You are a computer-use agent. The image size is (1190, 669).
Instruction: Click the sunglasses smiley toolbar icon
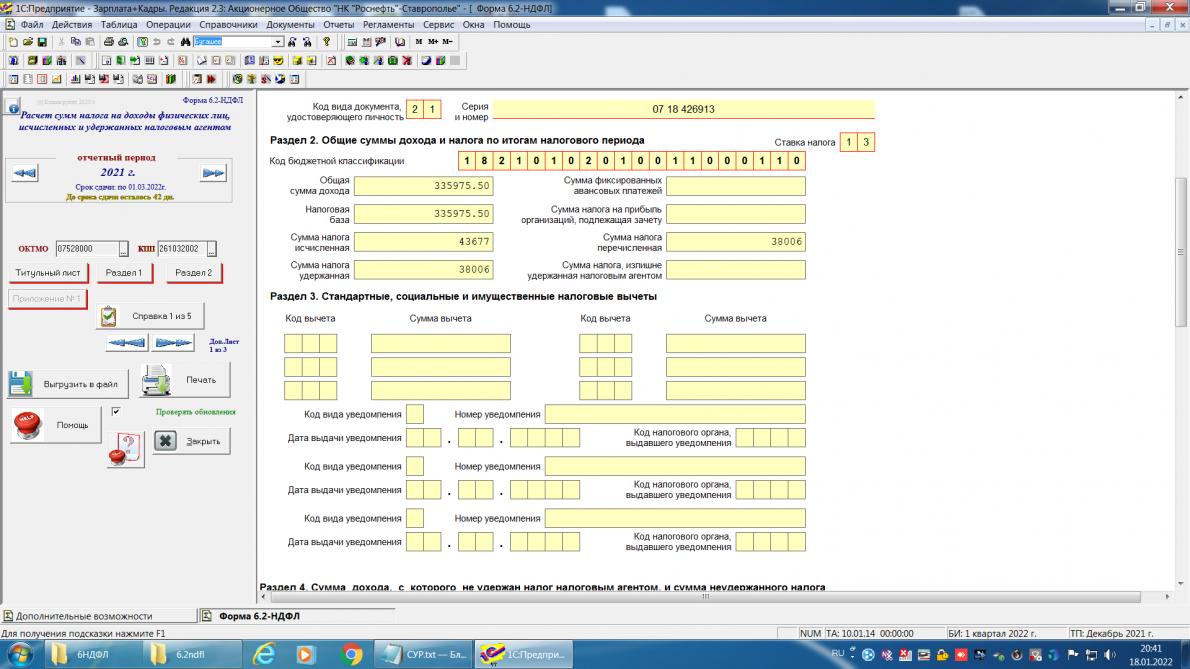[x=279, y=60]
